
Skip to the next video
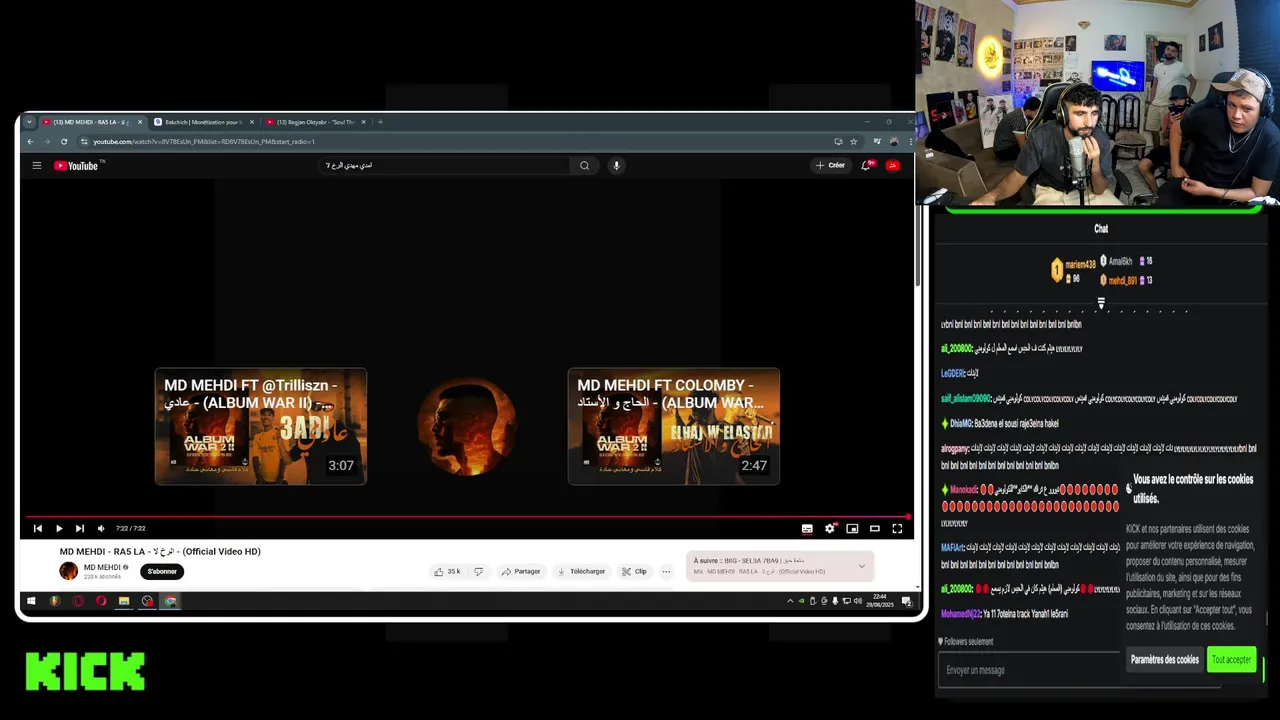[80, 529]
